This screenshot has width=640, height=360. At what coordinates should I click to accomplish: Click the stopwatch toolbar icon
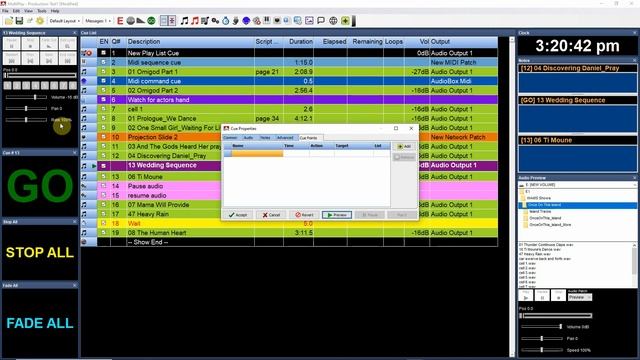[x=226, y=20]
